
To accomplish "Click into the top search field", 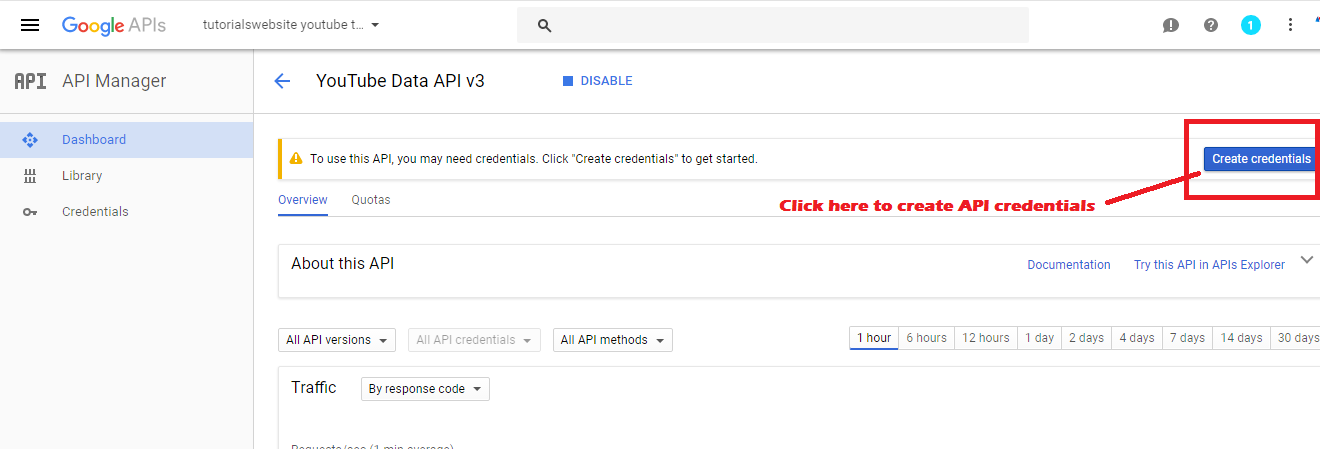I will (772, 25).
